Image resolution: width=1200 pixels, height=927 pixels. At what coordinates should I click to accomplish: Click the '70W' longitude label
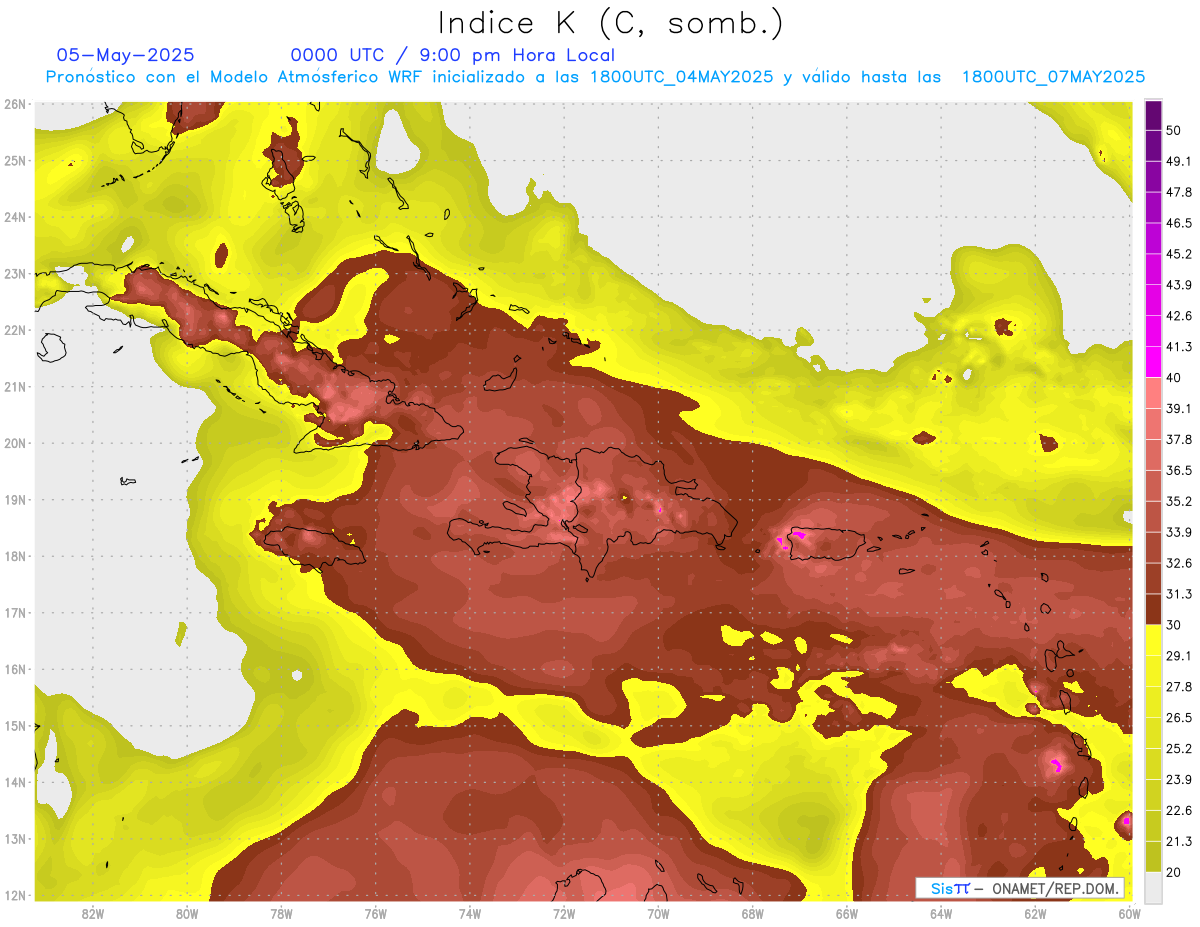pyautogui.click(x=658, y=913)
